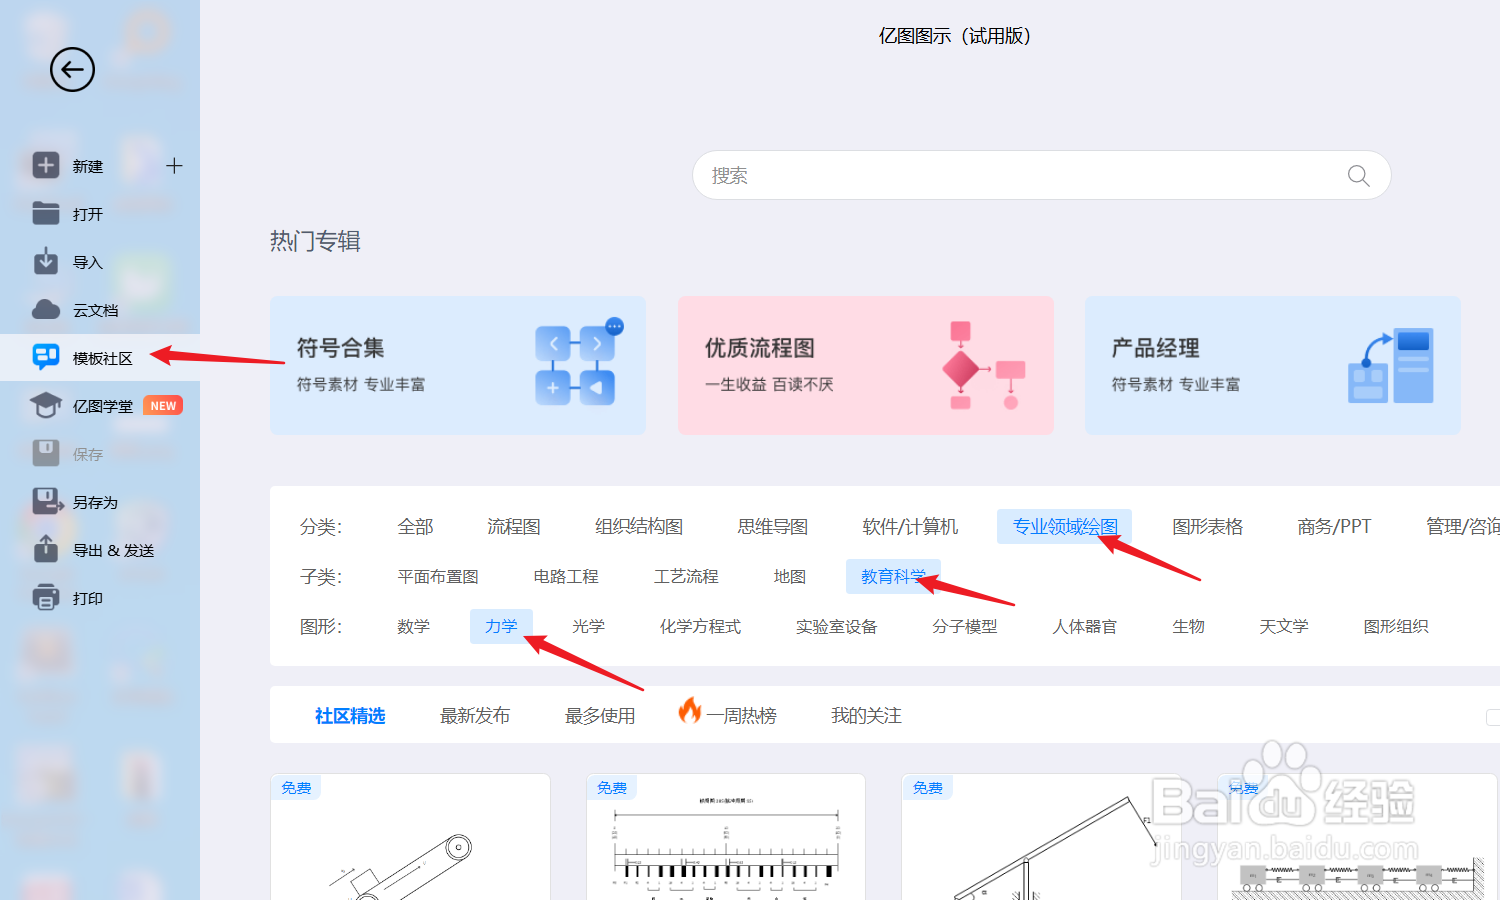1500x900 pixels.
Task: Pick the 力学 shape filter
Action: [x=501, y=627]
